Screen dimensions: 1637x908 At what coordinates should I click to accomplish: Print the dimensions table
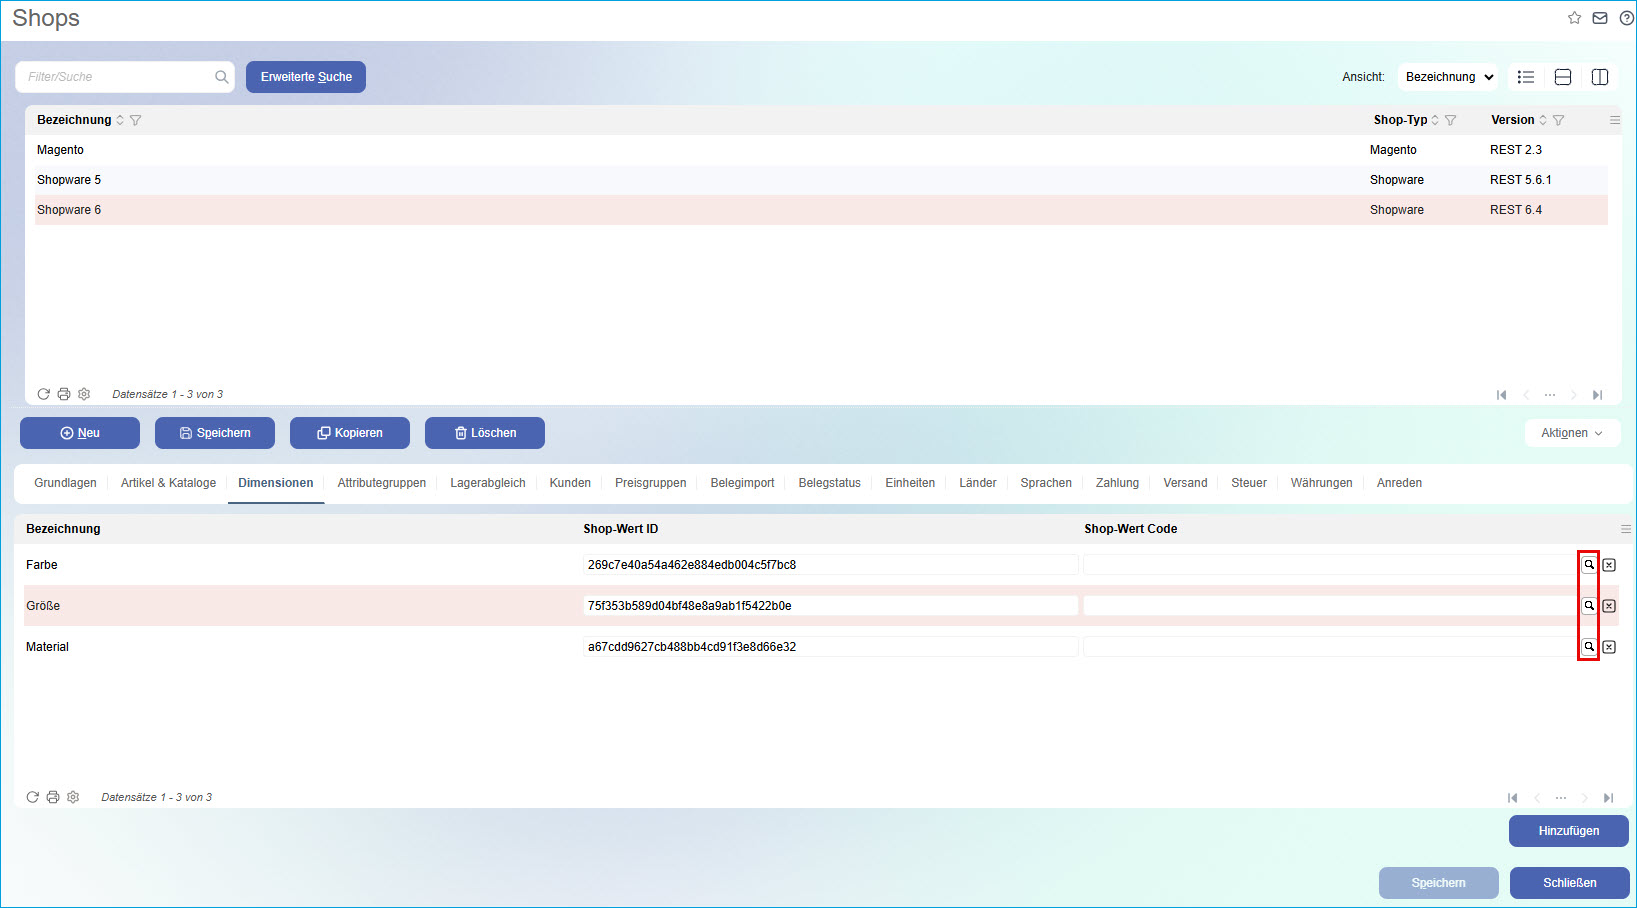pos(53,797)
